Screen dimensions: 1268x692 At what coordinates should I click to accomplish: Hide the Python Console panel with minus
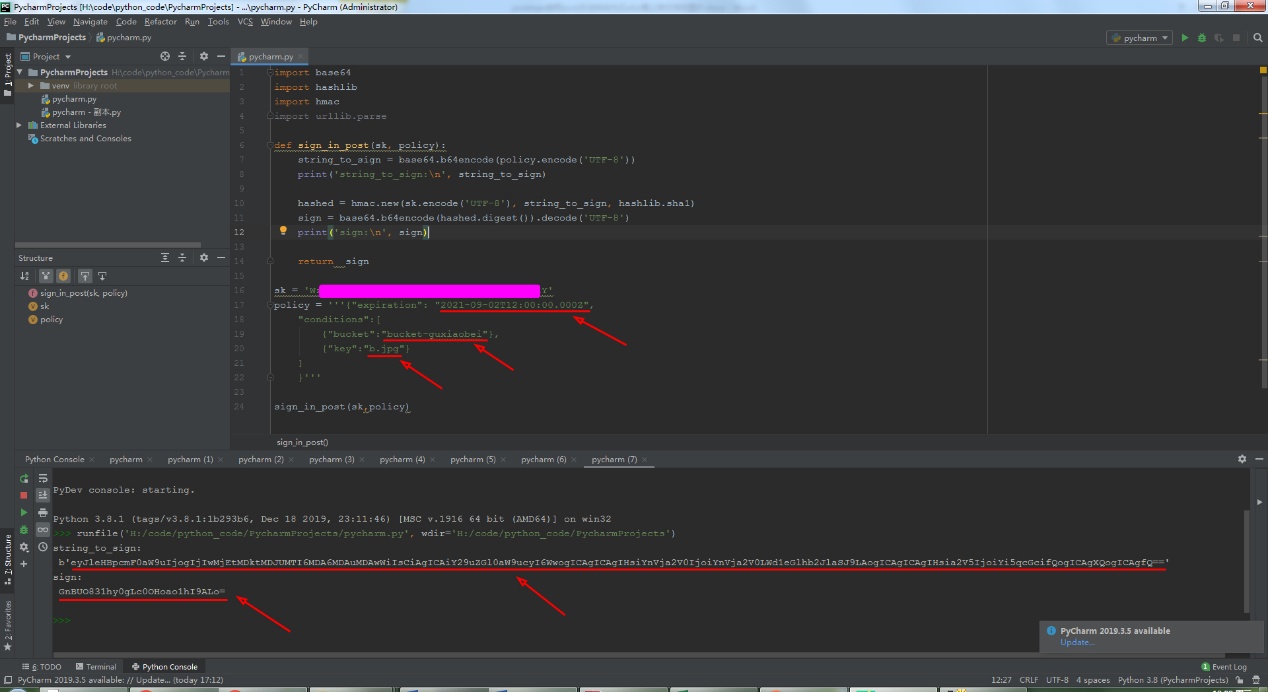(1259, 459)
